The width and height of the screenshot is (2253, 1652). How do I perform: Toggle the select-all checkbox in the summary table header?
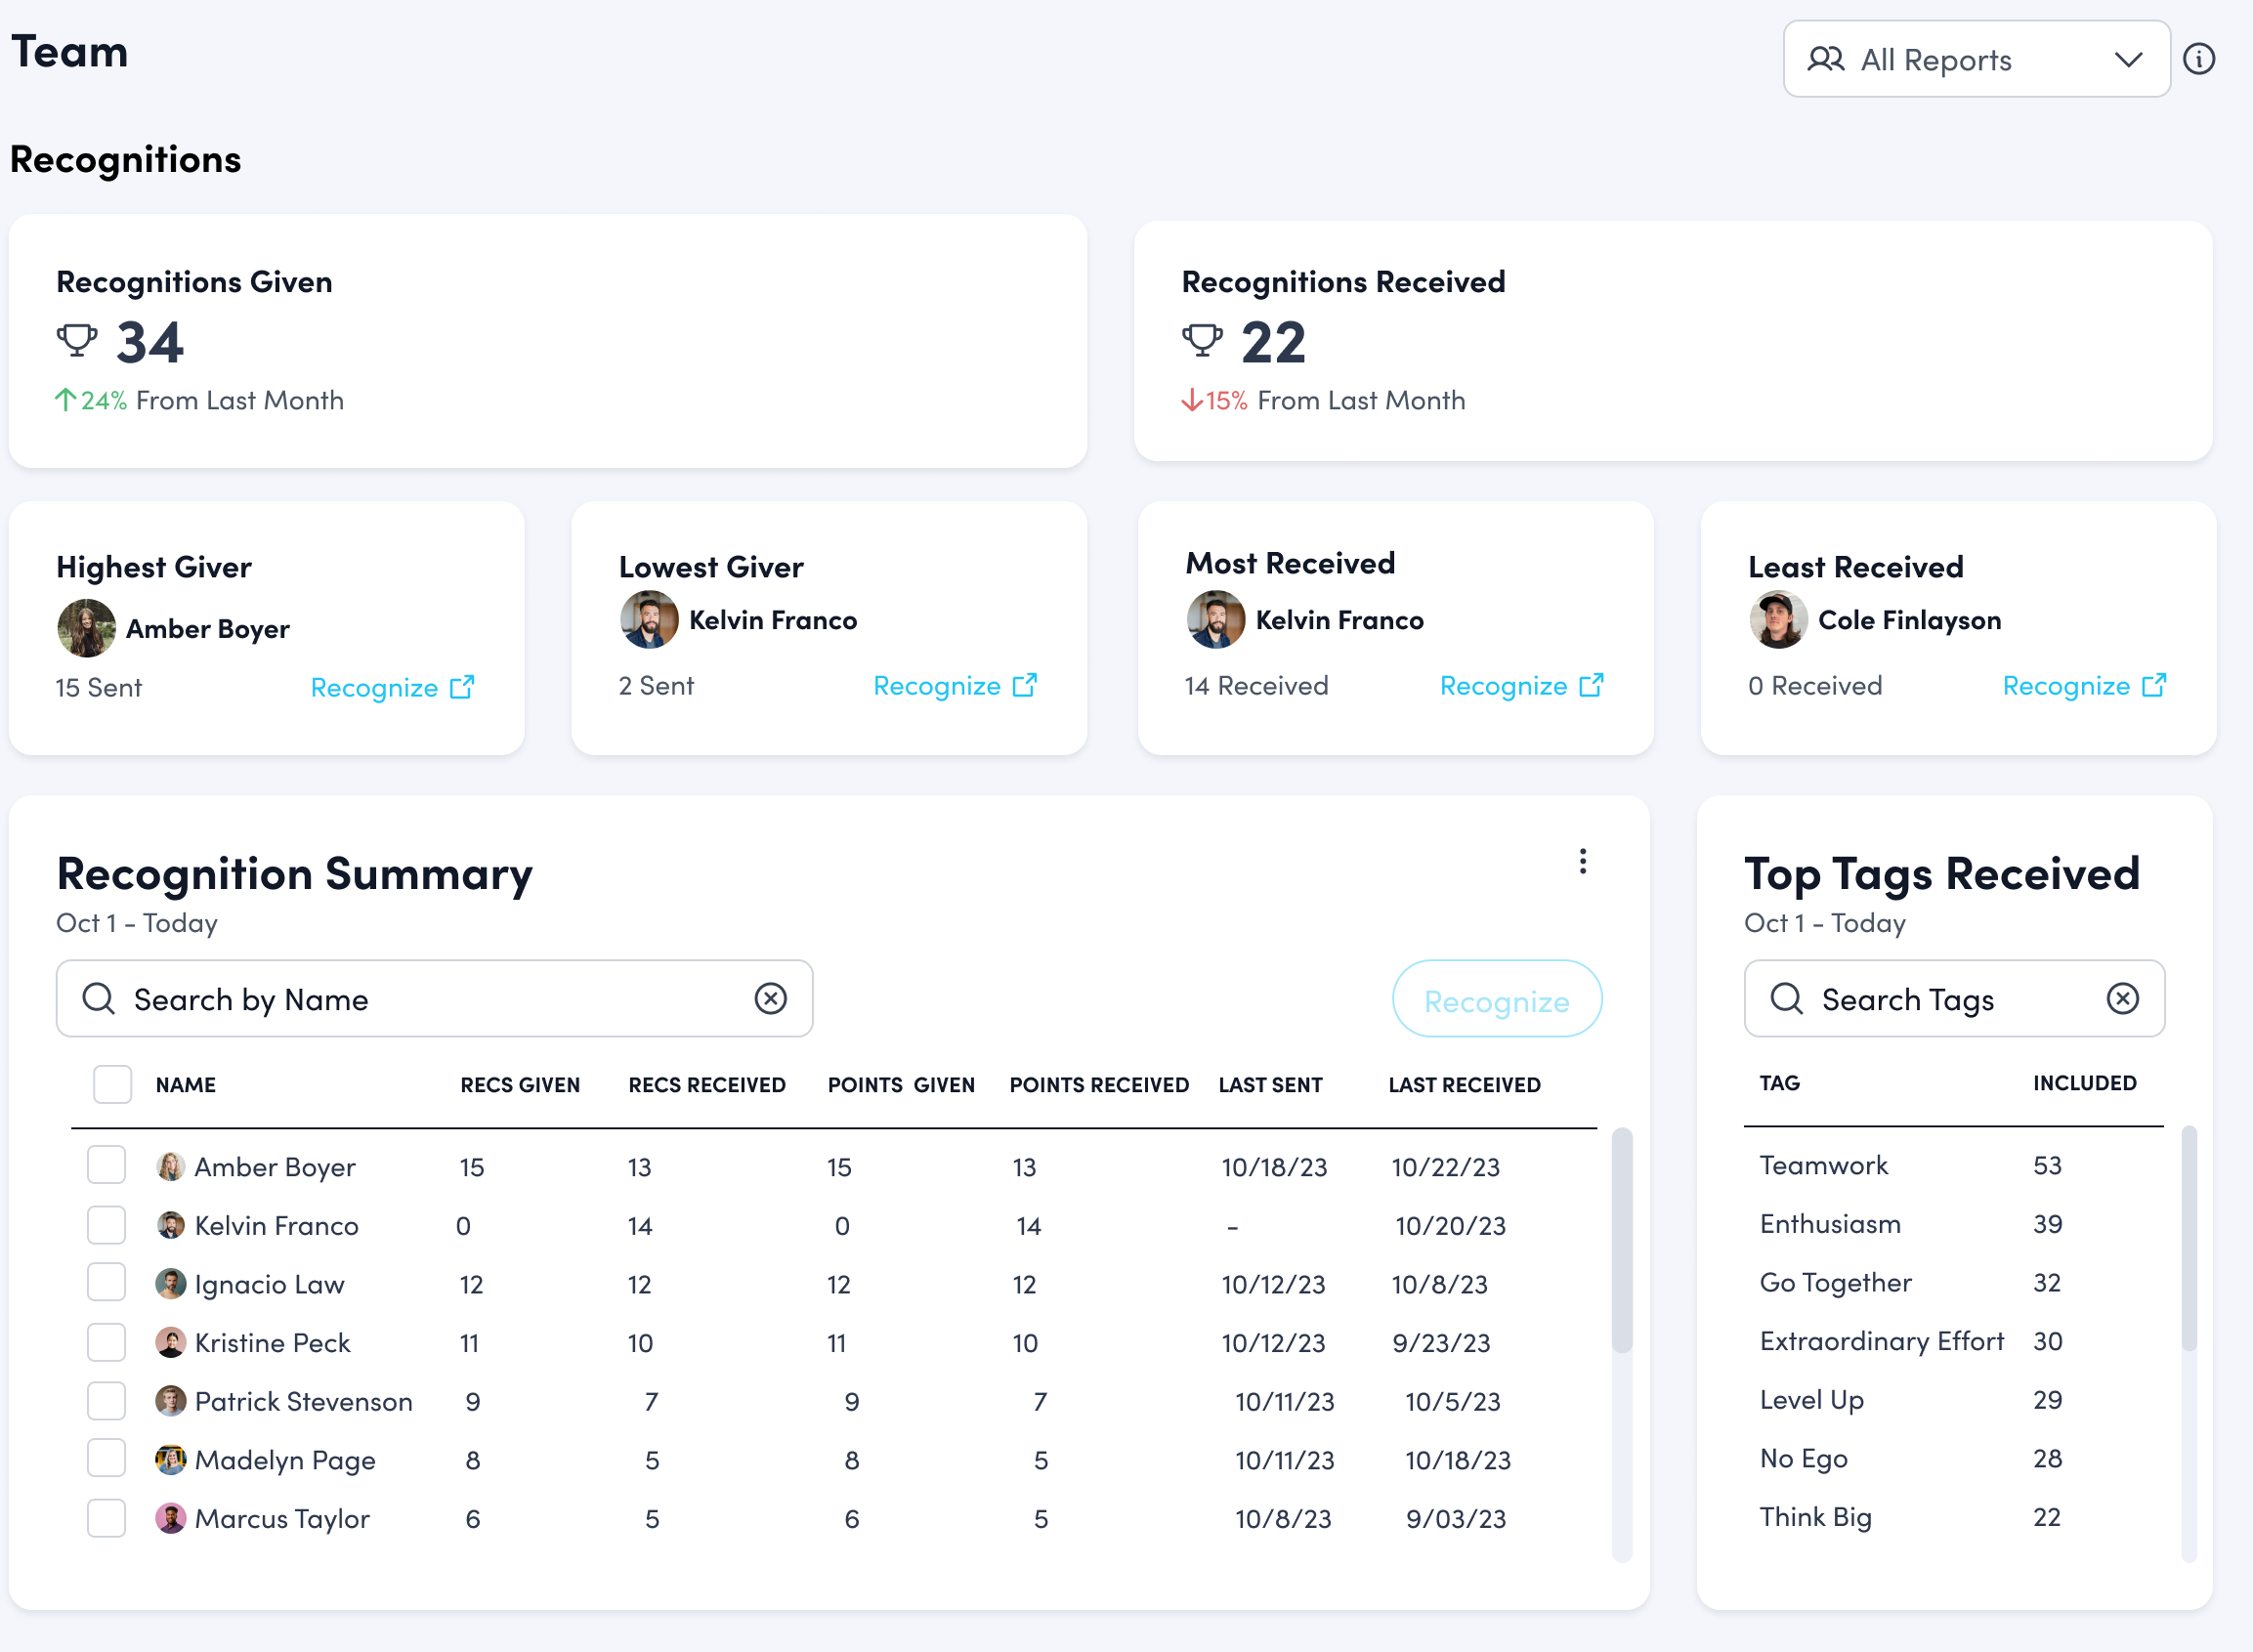coord(112,1084)
